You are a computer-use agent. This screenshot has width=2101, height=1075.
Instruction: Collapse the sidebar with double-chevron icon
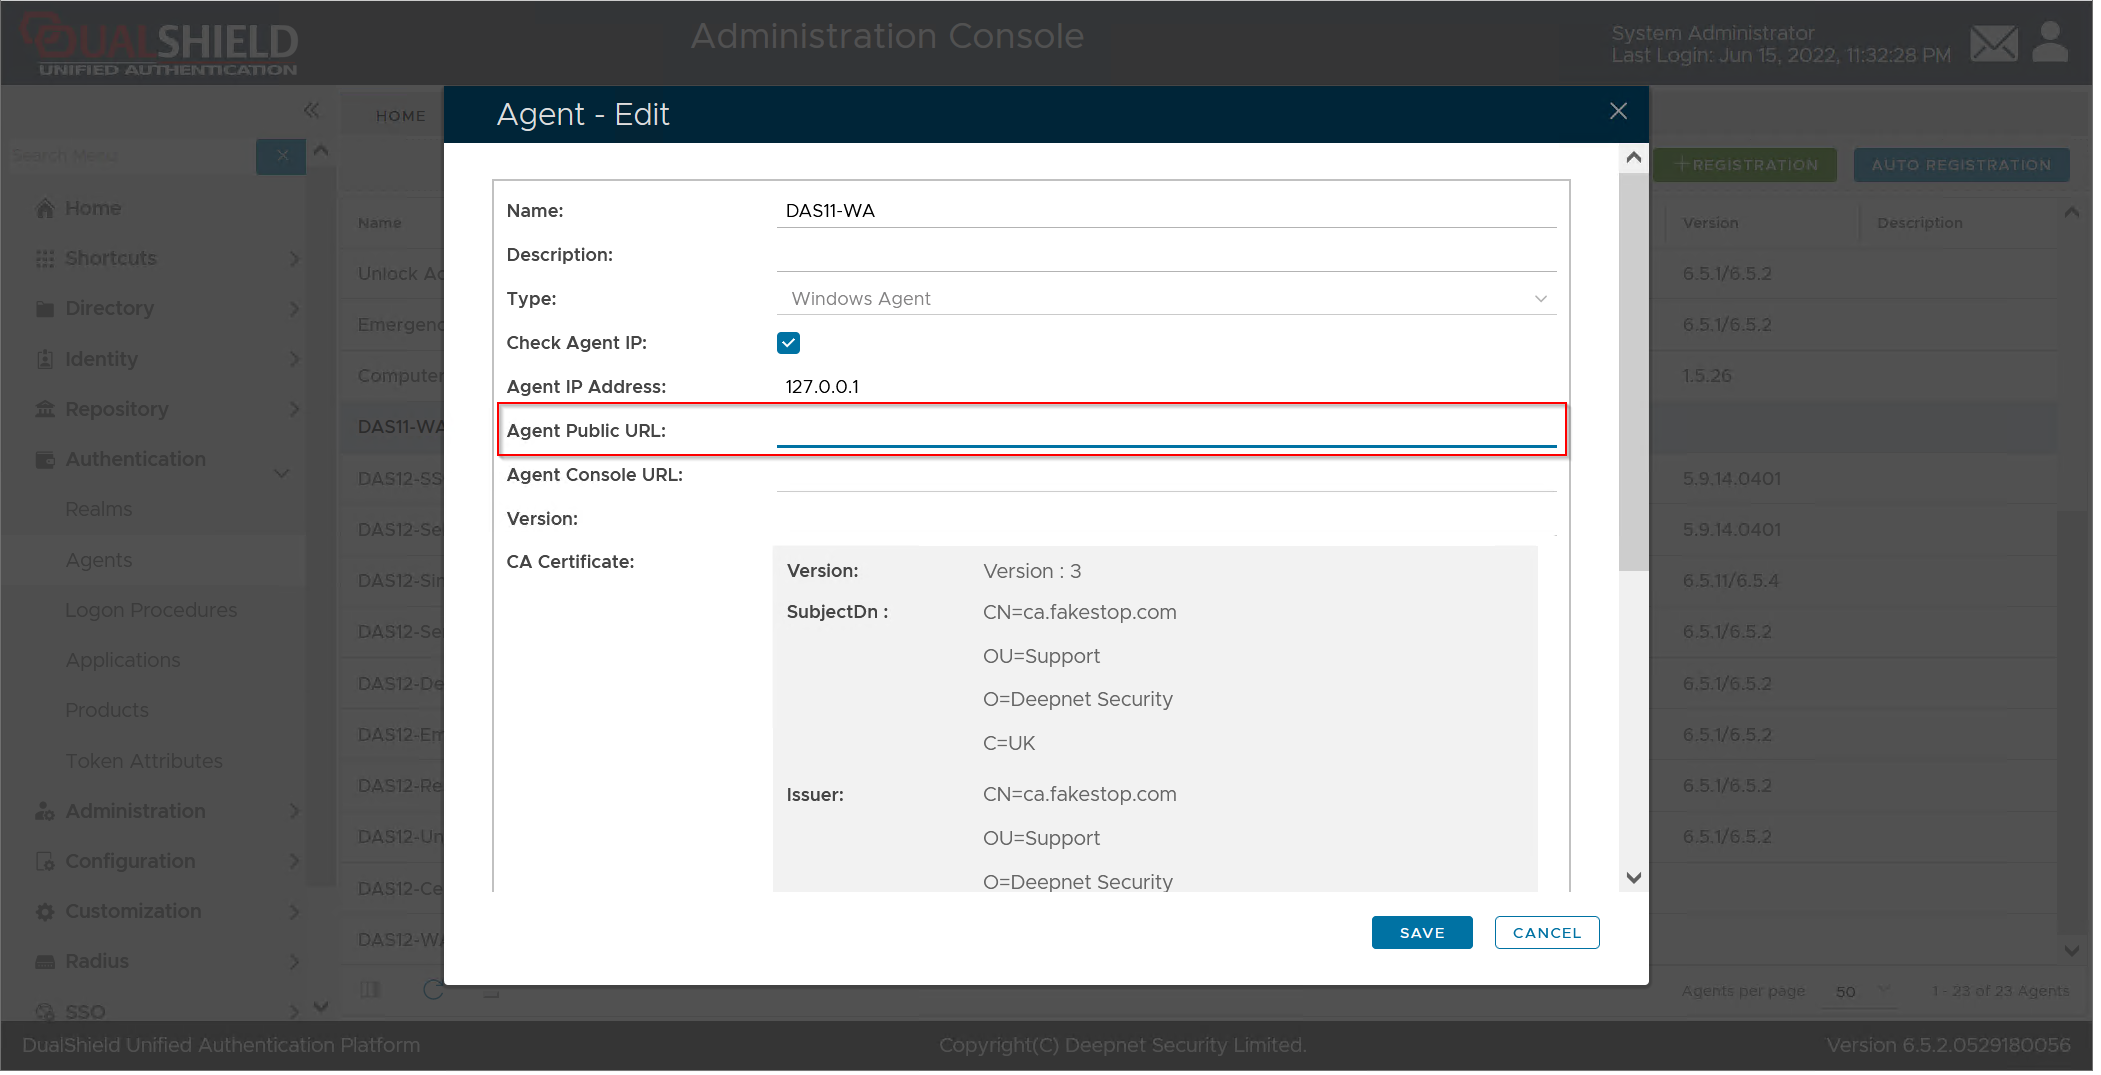[311, 110]
